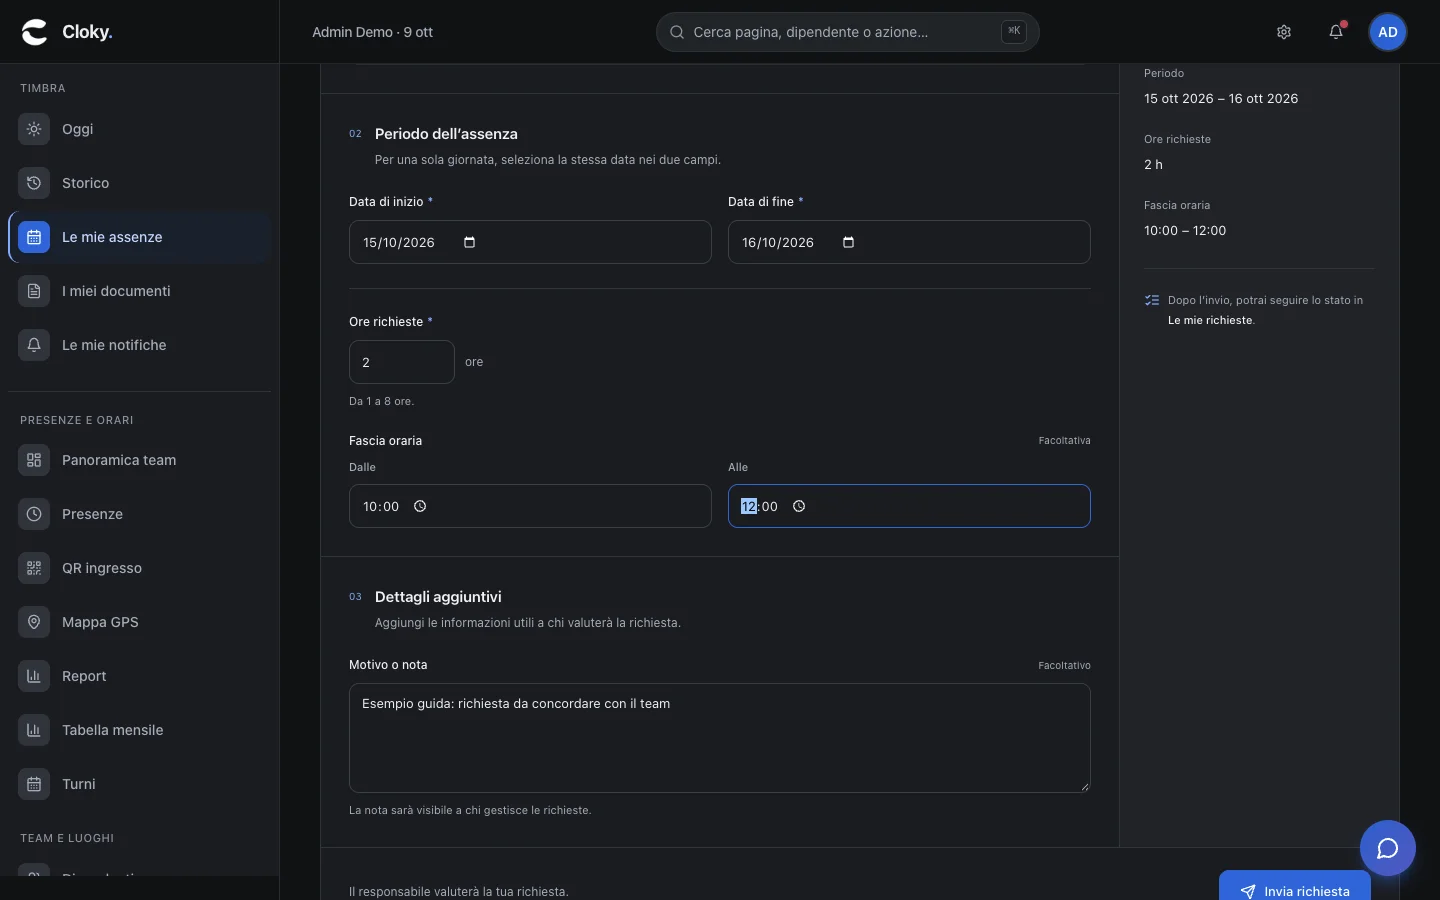Click into the Motivo o nota textarea

tap(720, 738)
